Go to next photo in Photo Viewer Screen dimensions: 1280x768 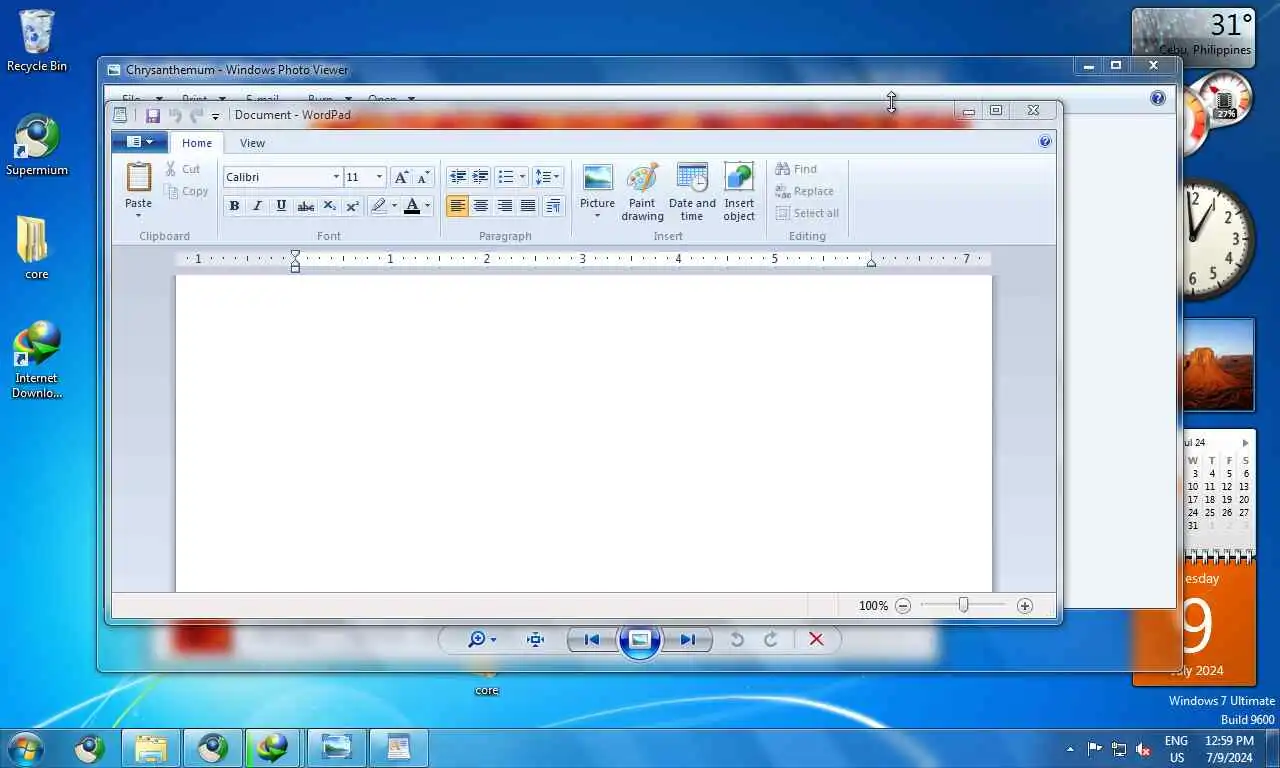point(688,640)
